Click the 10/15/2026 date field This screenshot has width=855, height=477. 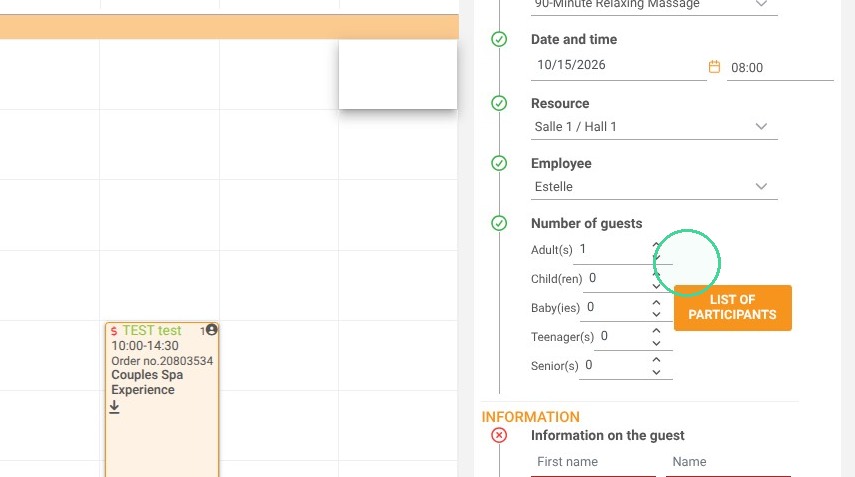pos(618,65)
